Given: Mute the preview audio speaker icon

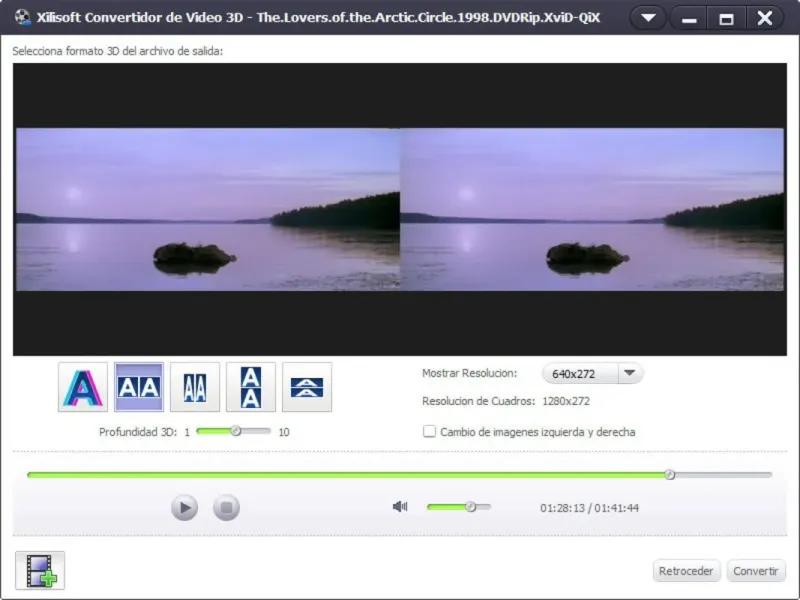Looking at the screenshot, I should (x=400, y=507).
